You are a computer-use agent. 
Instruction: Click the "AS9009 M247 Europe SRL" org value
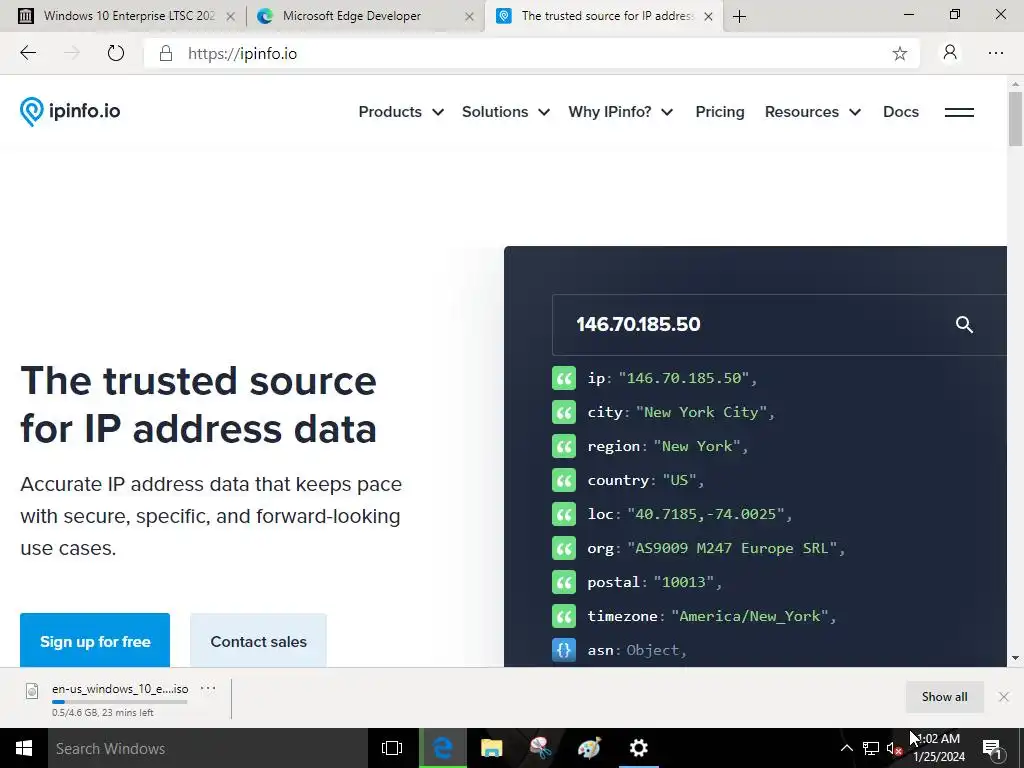732,548
